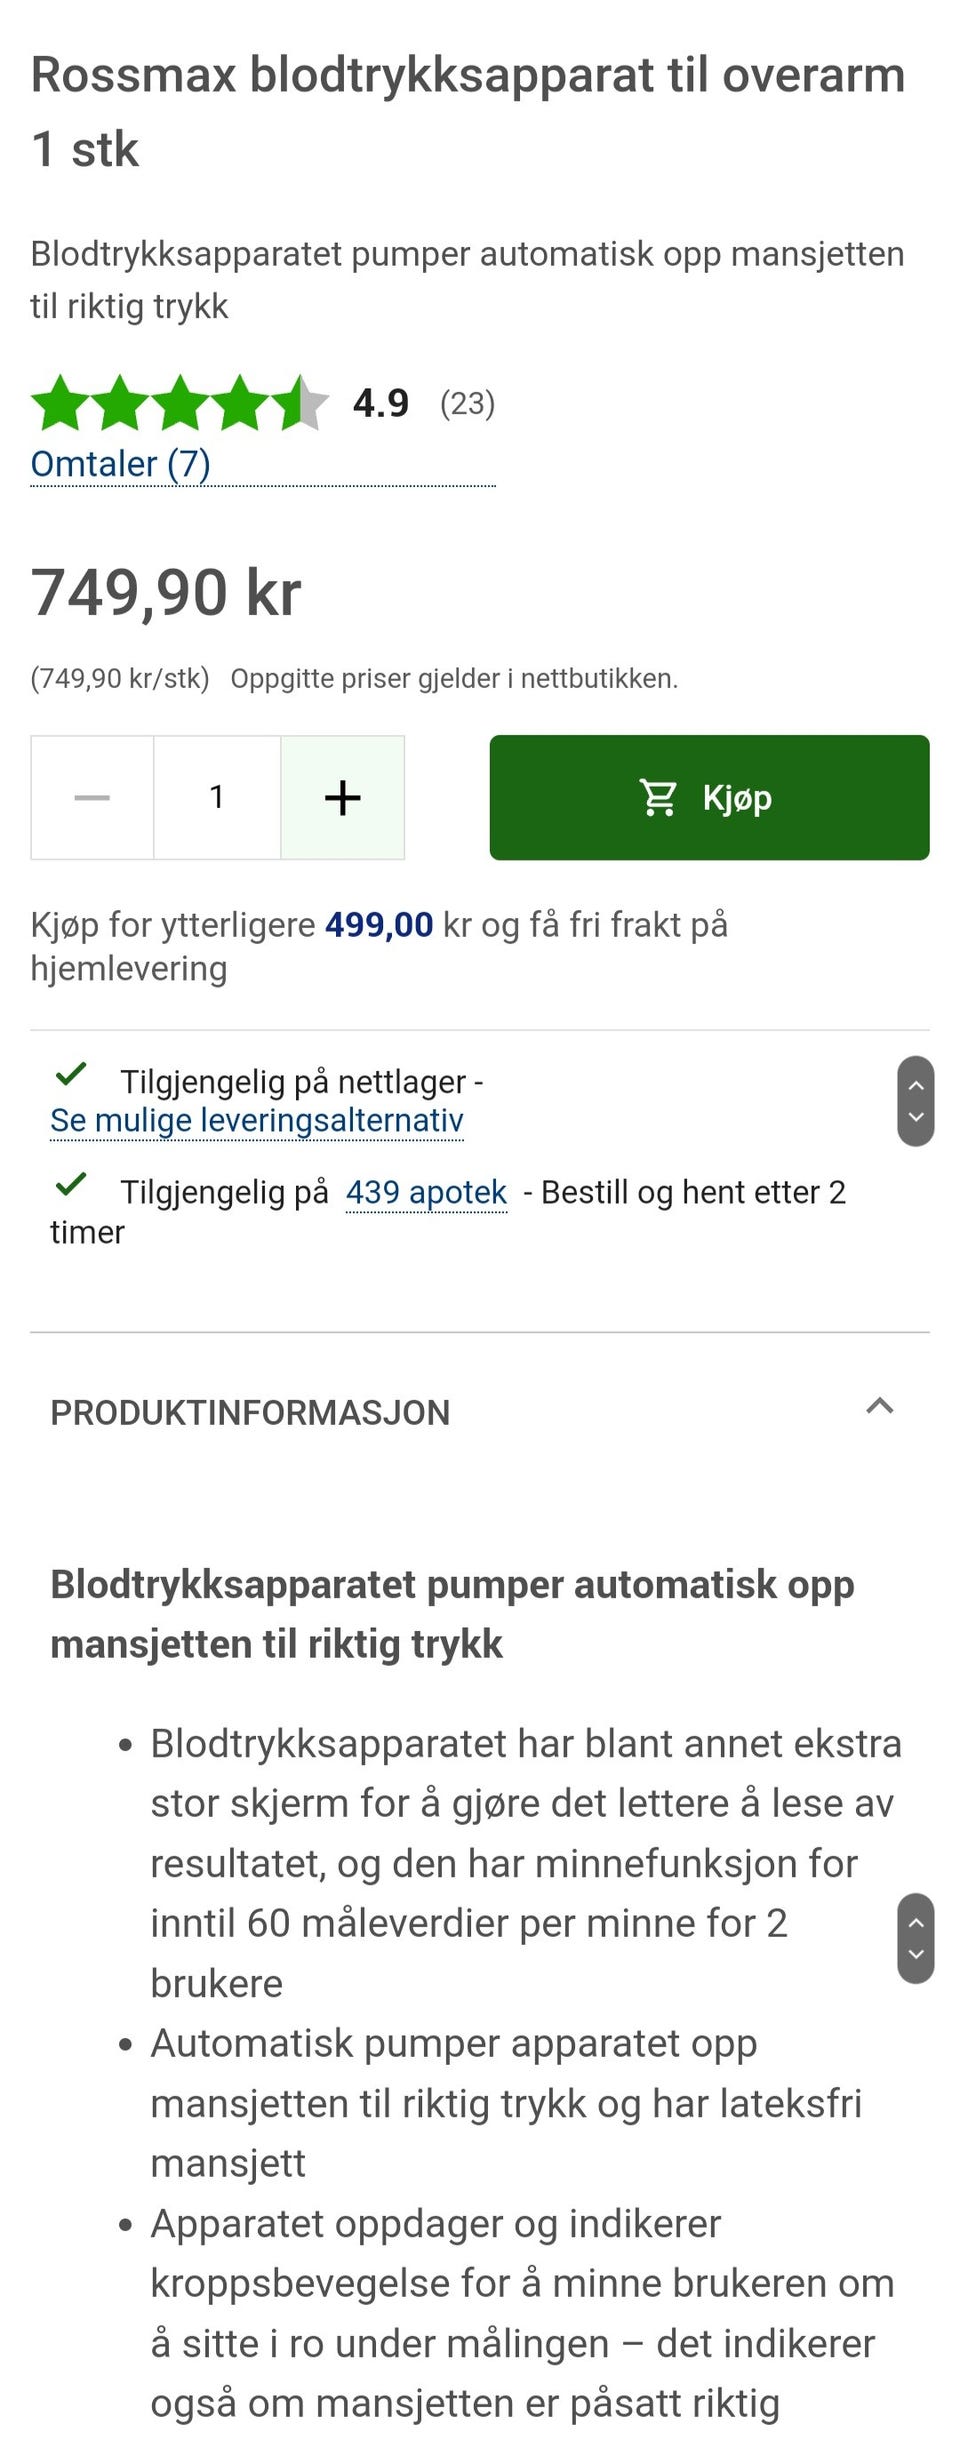Click the 4.9 rating score

(x=381, y=403)
